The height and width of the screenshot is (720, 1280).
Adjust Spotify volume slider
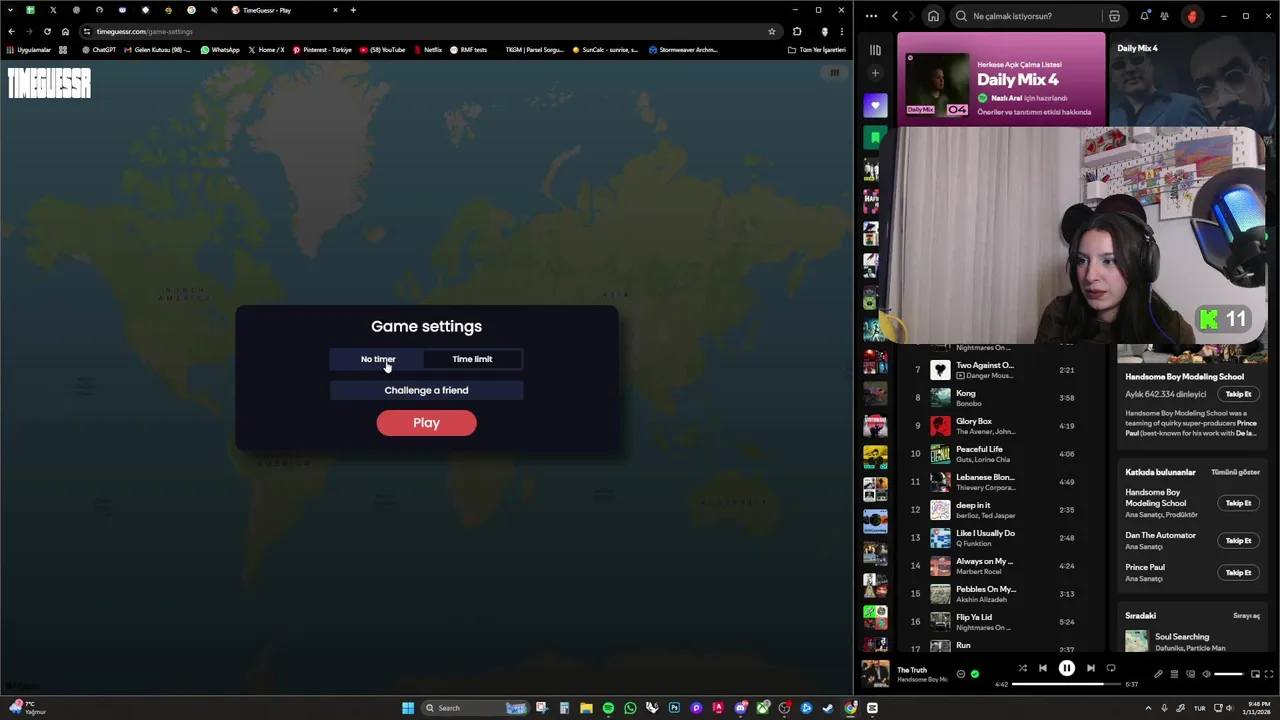tap(1228, 674)
